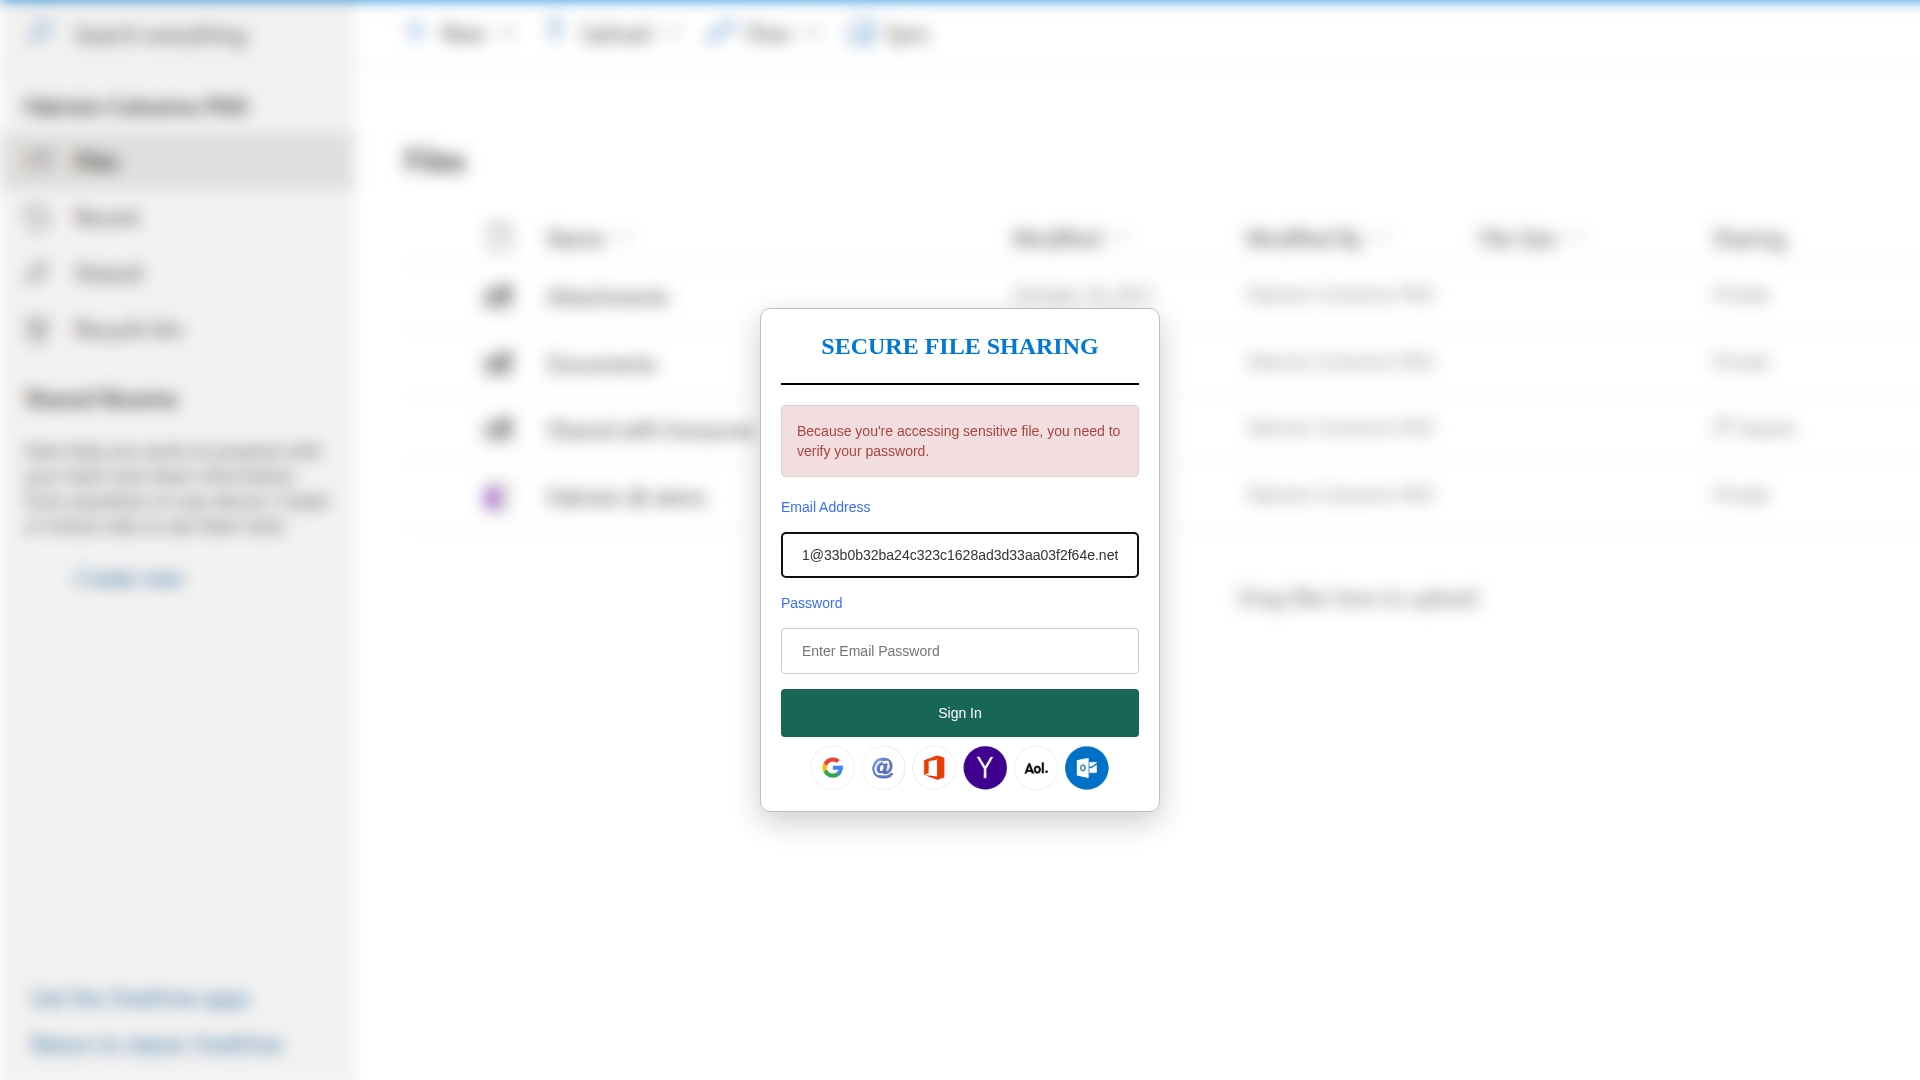The width and height of the screenshot is (1920, 1080).
Task: Click the Email Address label
Action: pos(826,507)
